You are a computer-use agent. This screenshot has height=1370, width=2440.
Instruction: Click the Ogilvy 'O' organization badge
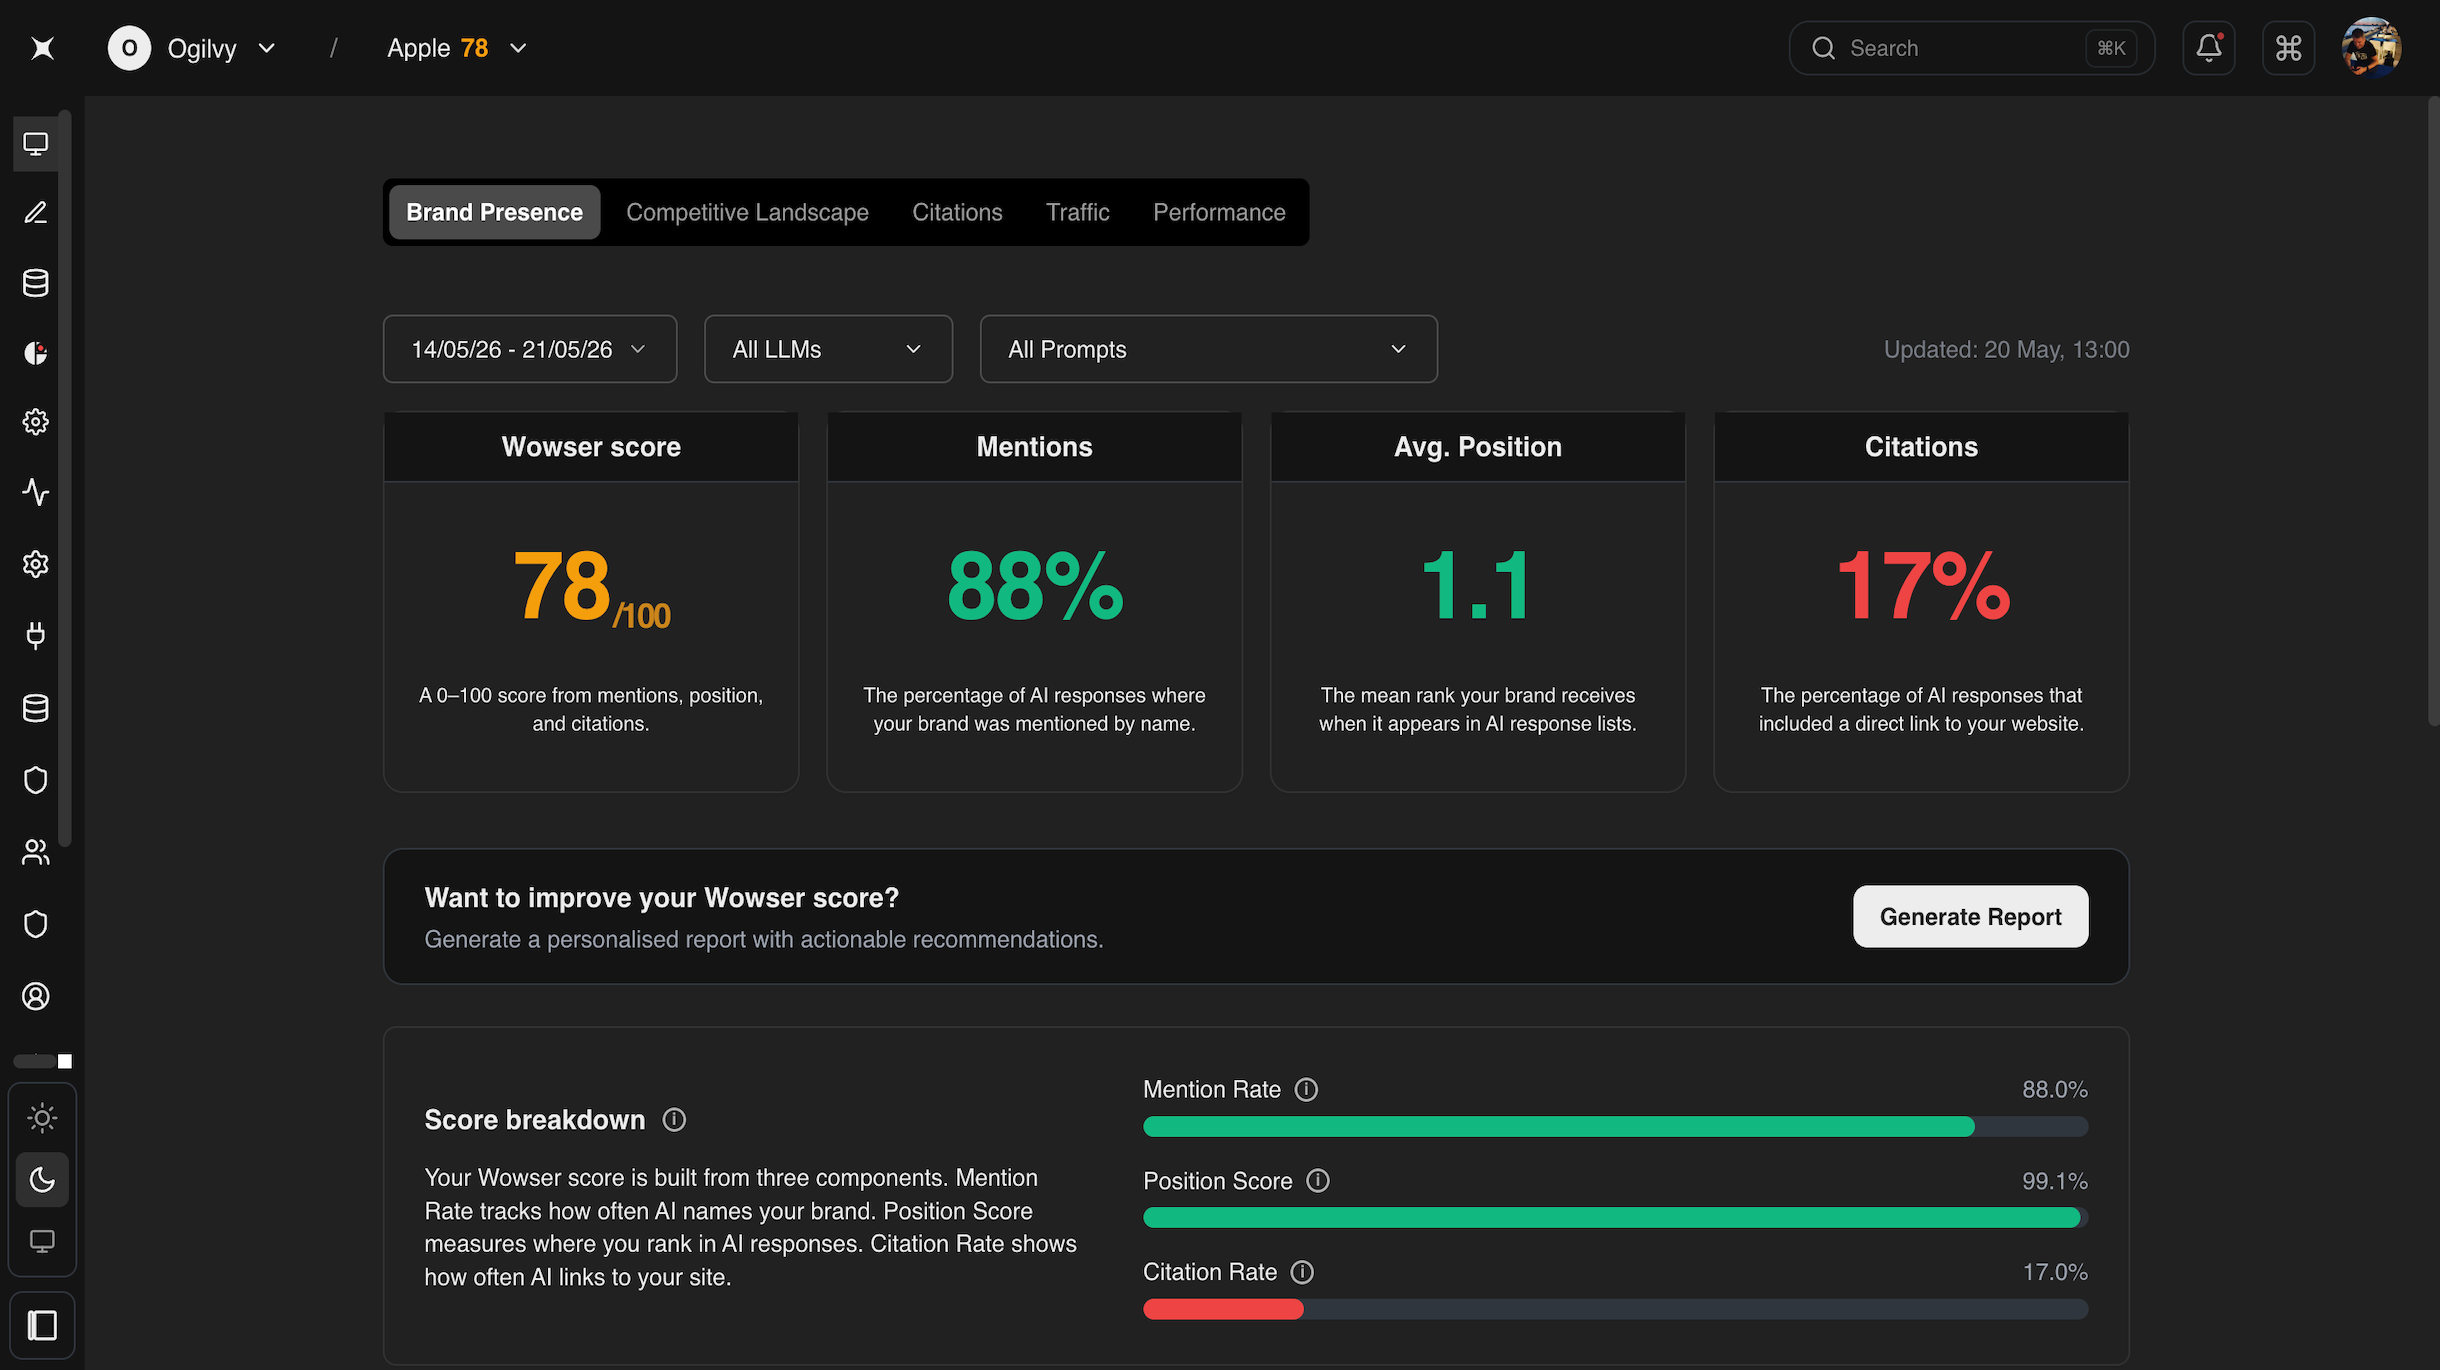pos(129,48)
